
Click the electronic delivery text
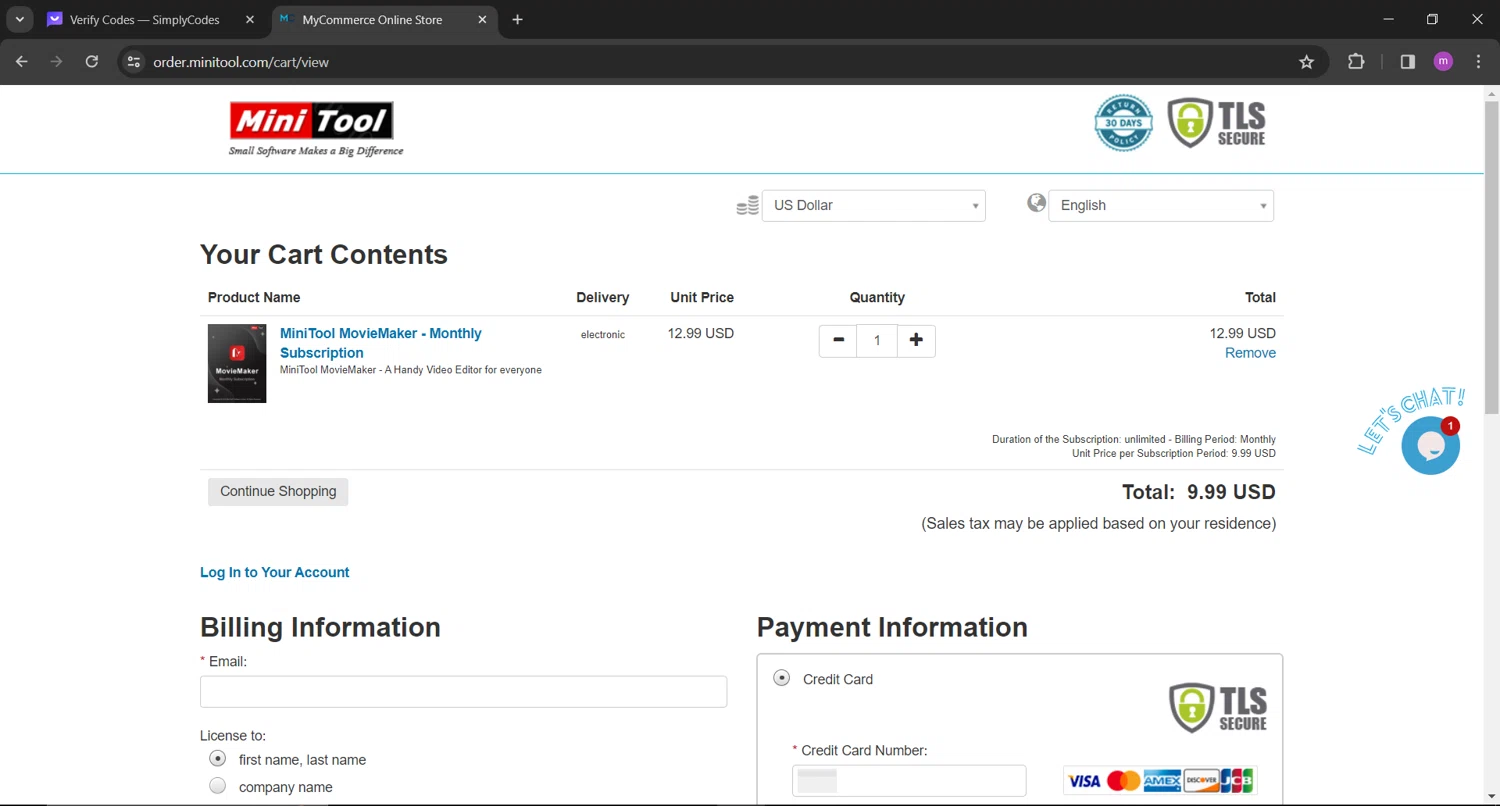pos(603,335)
